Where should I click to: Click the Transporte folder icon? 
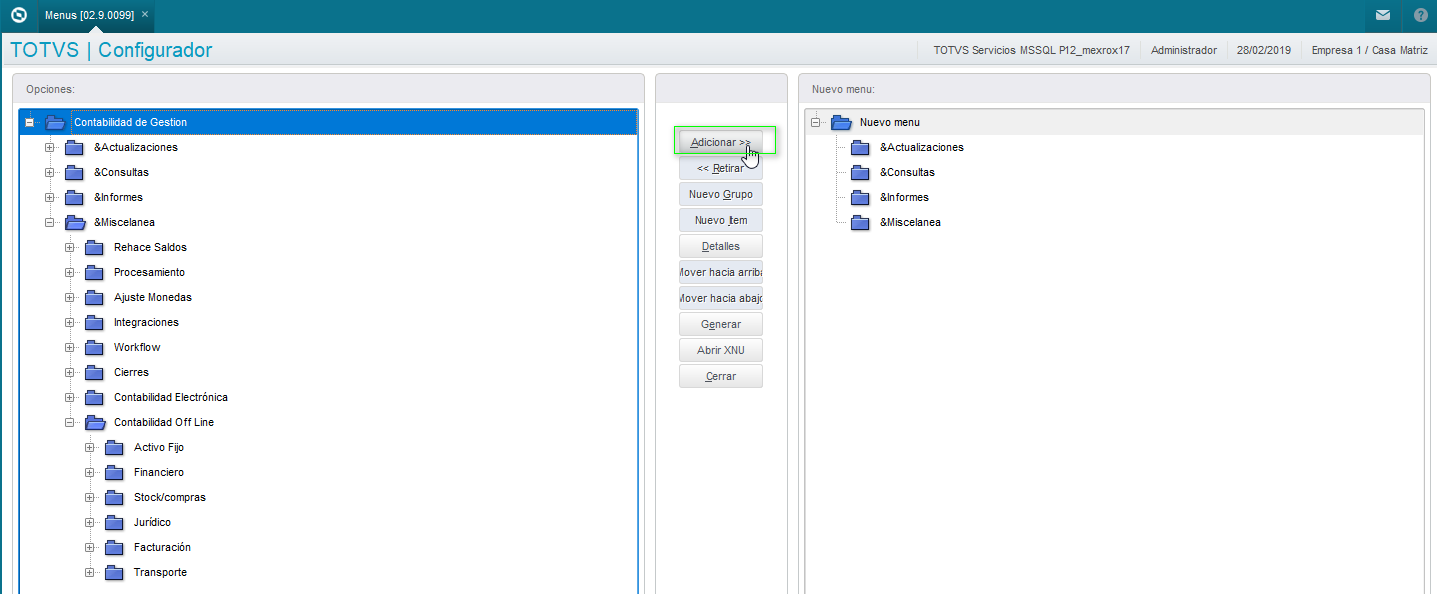115,572
